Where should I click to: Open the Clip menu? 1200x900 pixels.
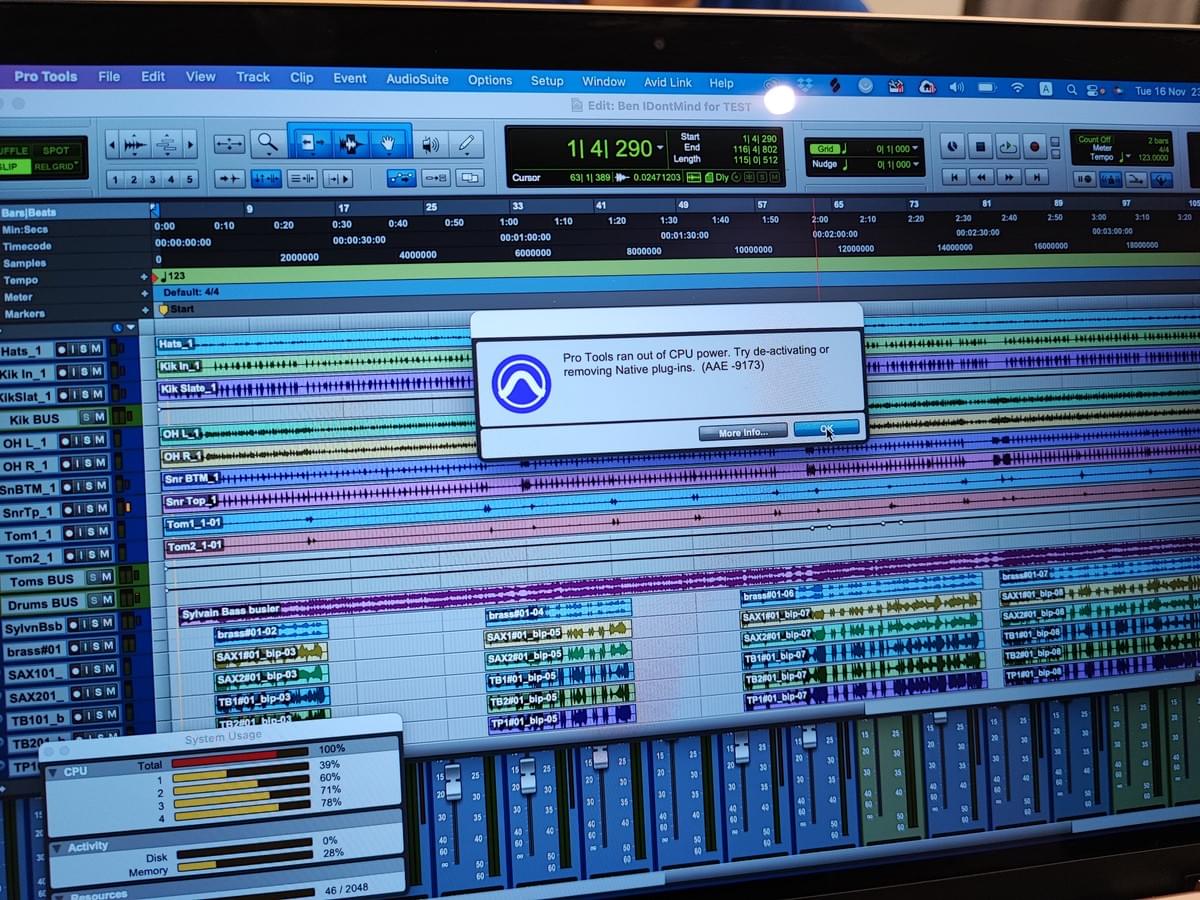pyautogui.click(x=301, y=77)
